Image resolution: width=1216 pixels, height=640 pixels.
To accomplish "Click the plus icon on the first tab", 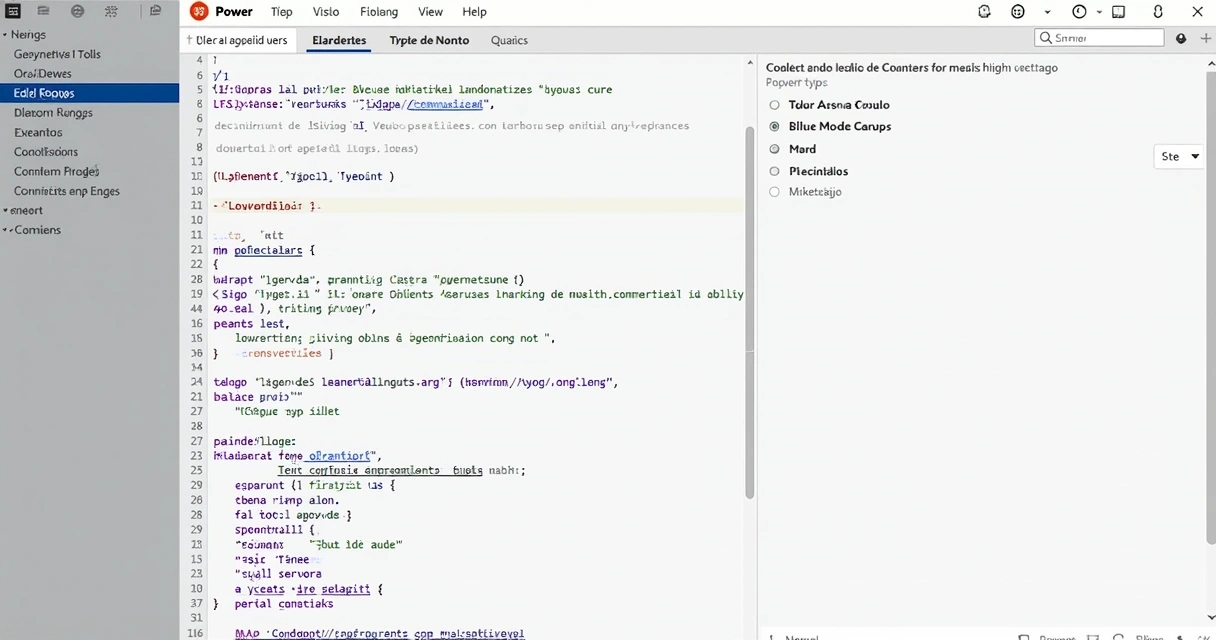I will (x=188, y=40).
